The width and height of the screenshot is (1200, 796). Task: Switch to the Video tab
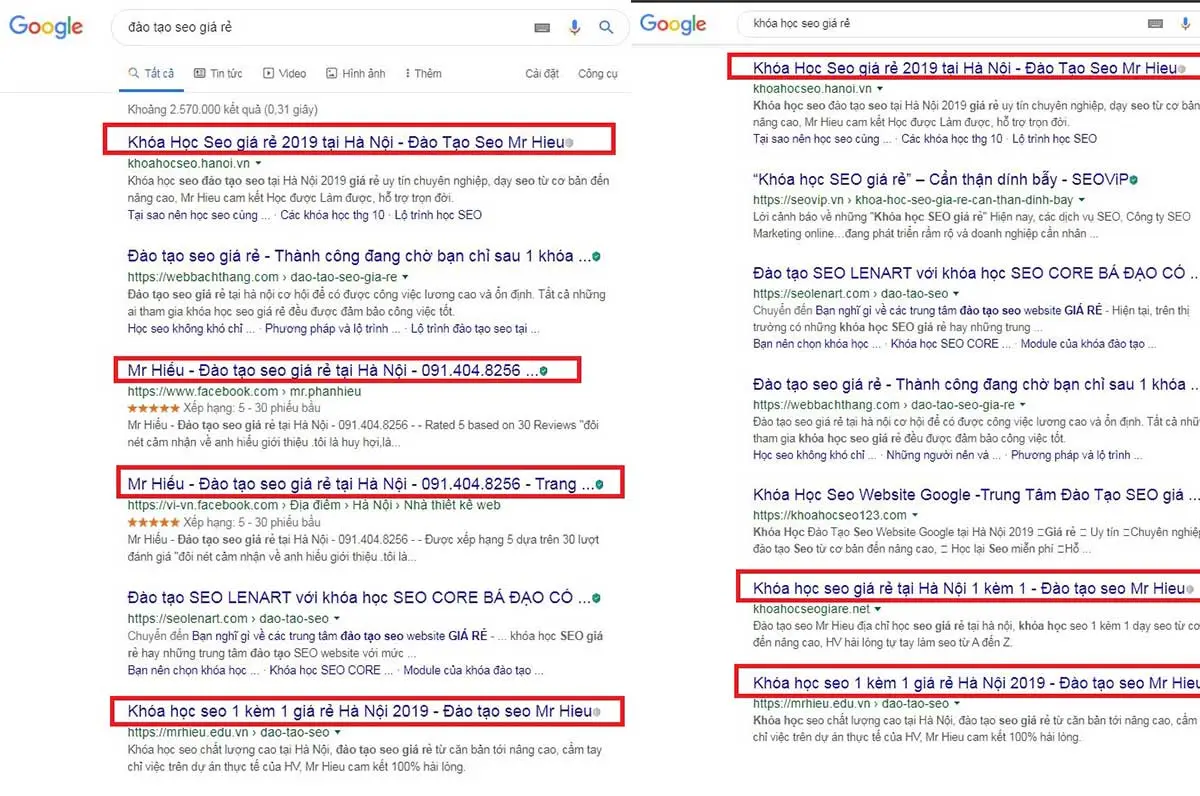pyautogui.click(x=285, y=73)
